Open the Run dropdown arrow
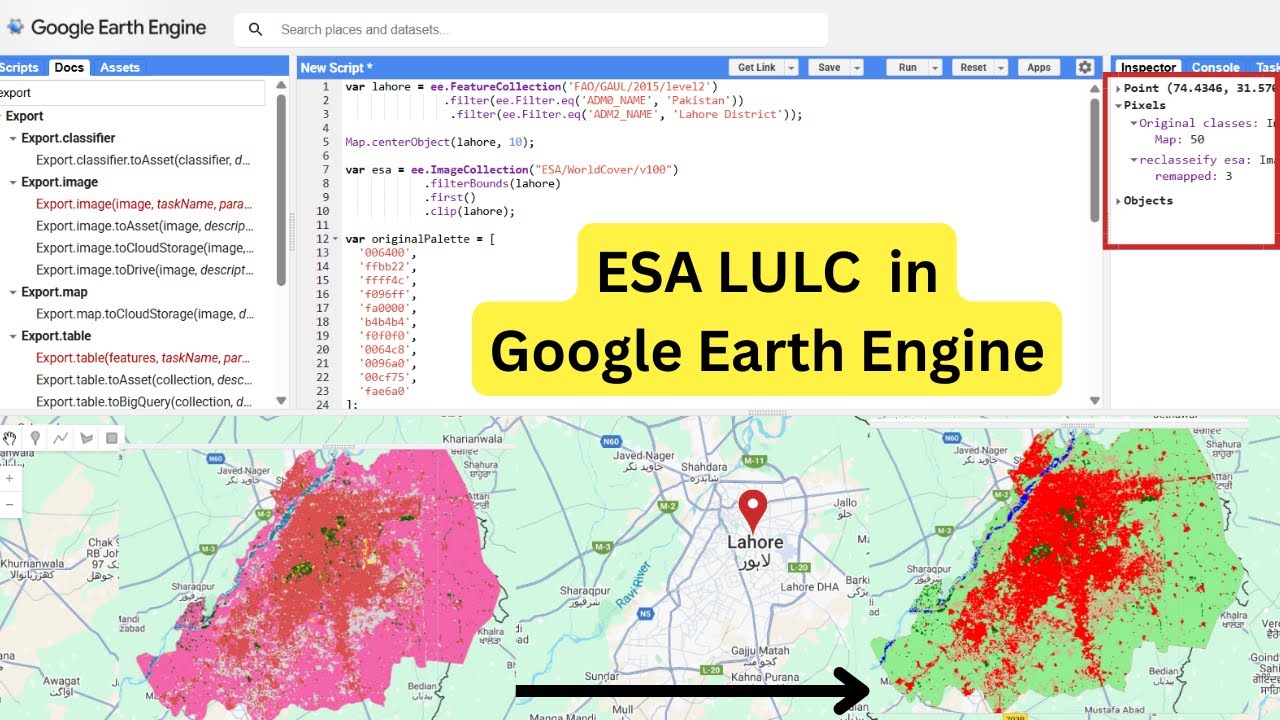 tap(935, 67)
